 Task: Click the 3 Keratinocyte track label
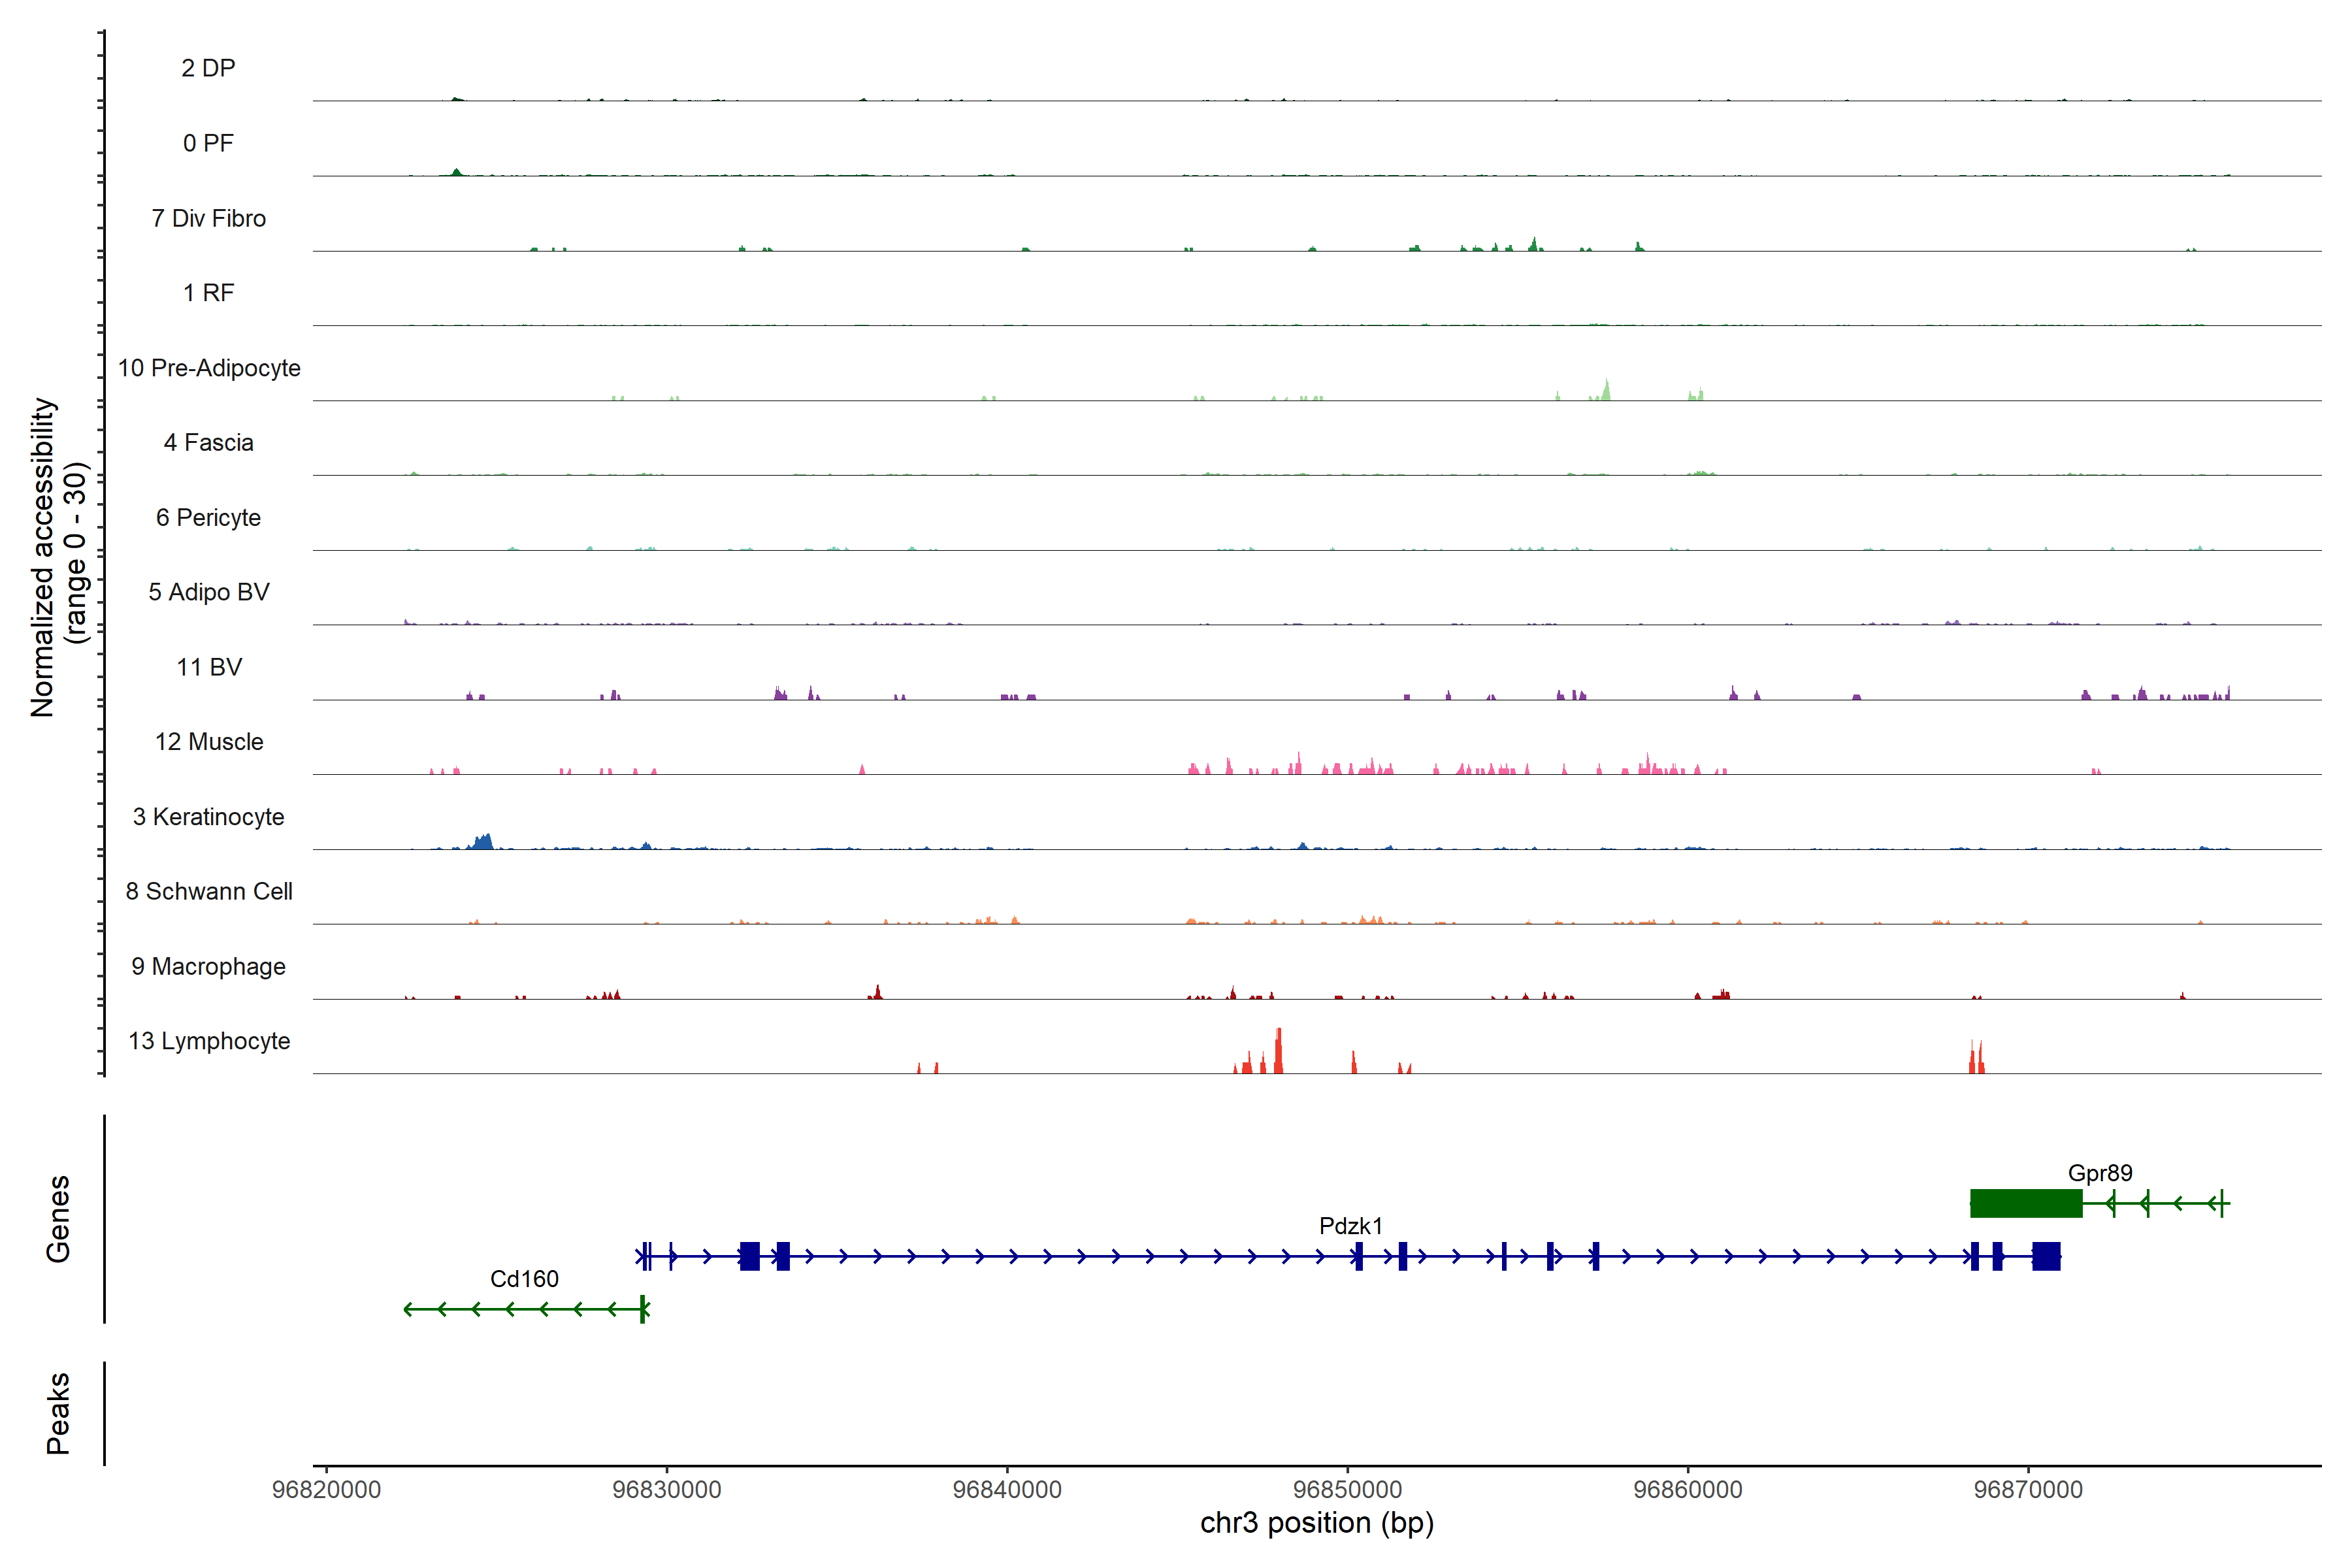208,817
